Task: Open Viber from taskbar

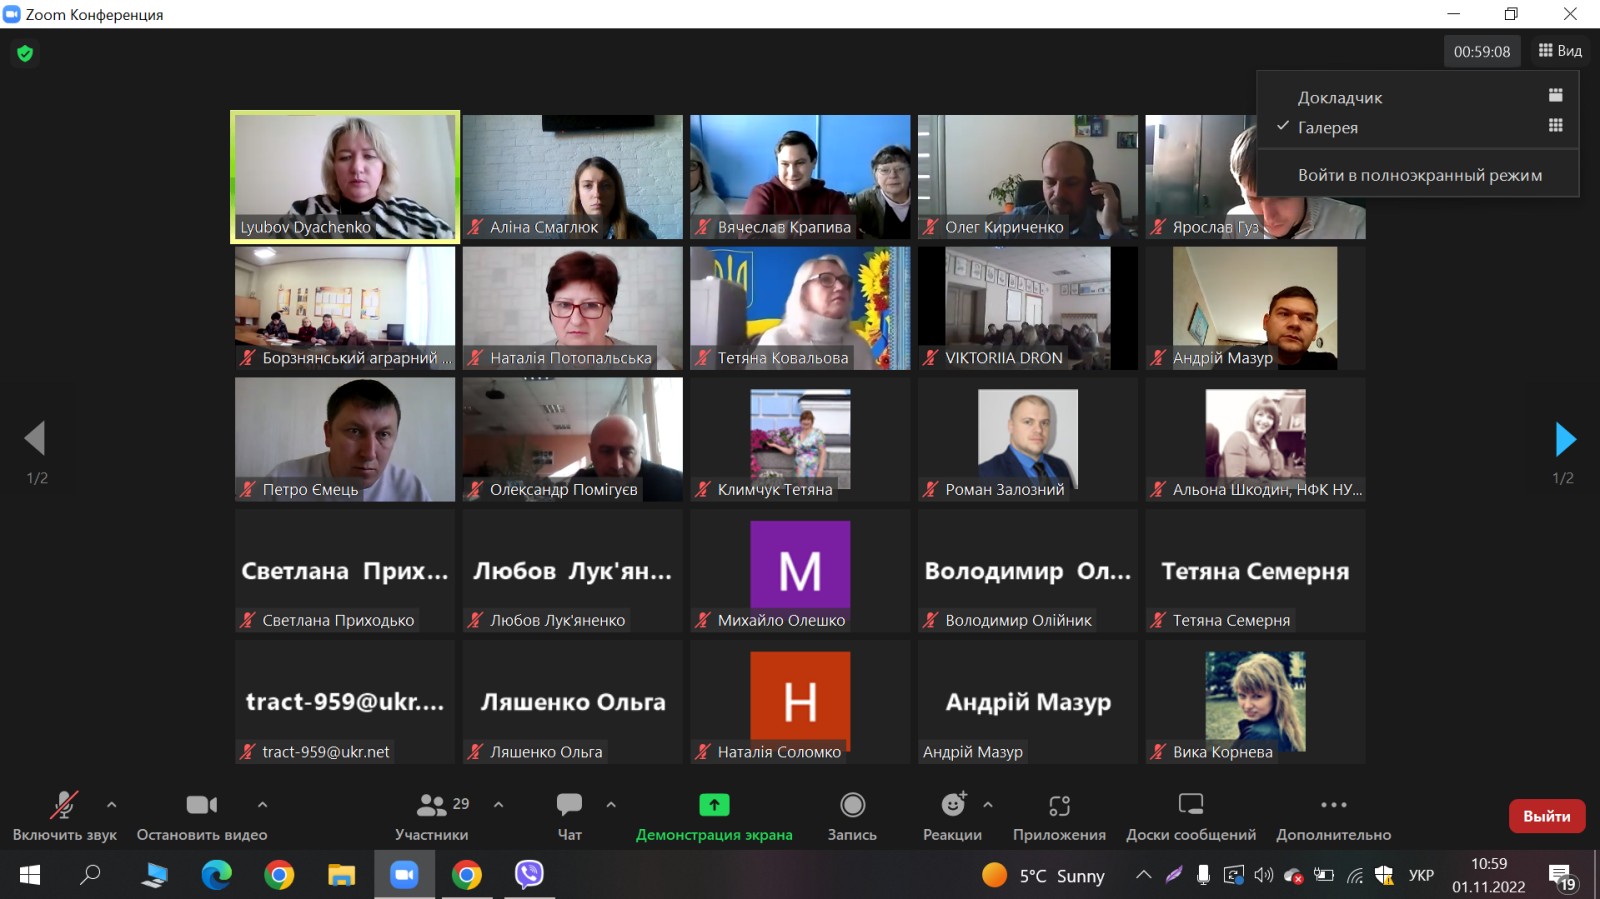Action: (x=529, y=875)
